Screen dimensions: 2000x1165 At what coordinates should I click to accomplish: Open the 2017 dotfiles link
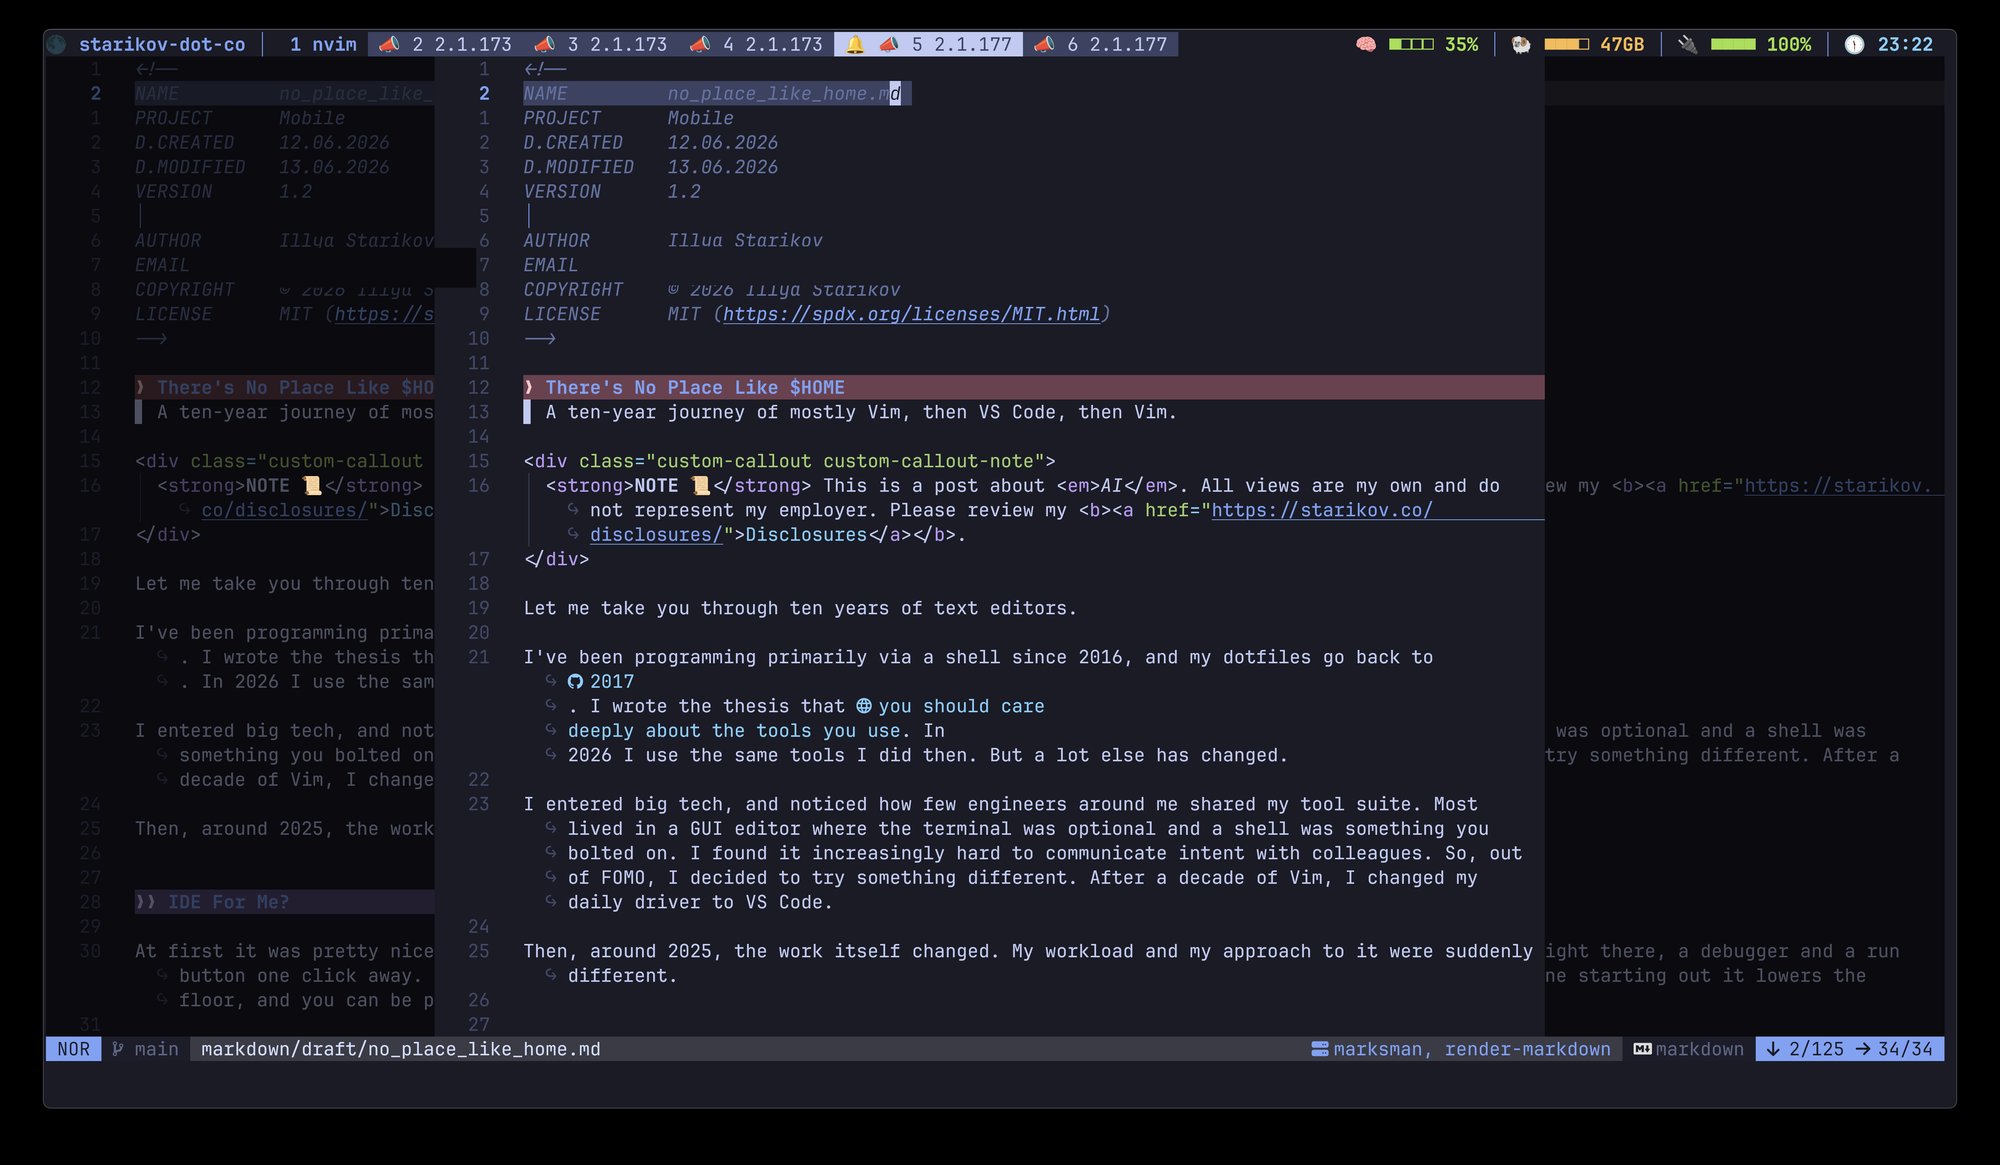(612, 682)
